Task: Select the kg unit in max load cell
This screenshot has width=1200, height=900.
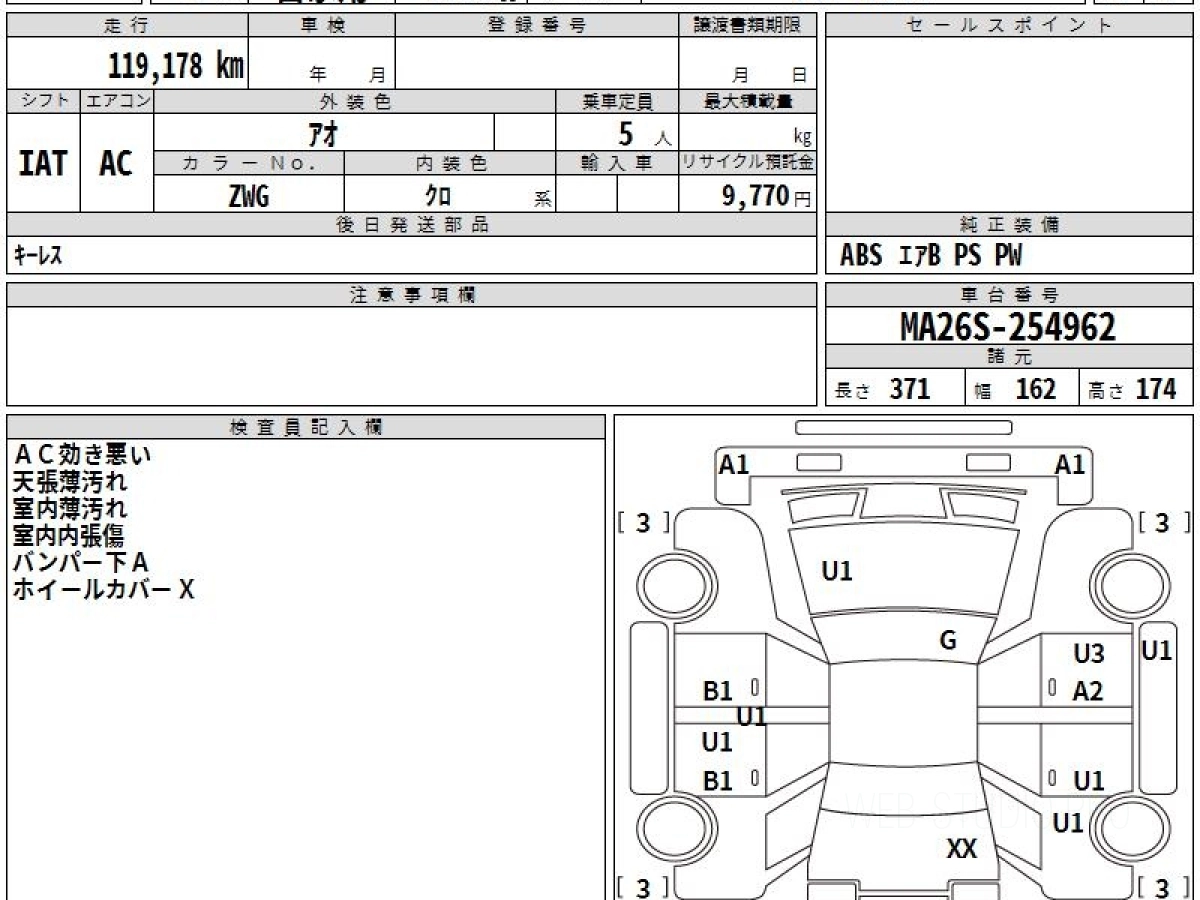Action: coord(802,138)
